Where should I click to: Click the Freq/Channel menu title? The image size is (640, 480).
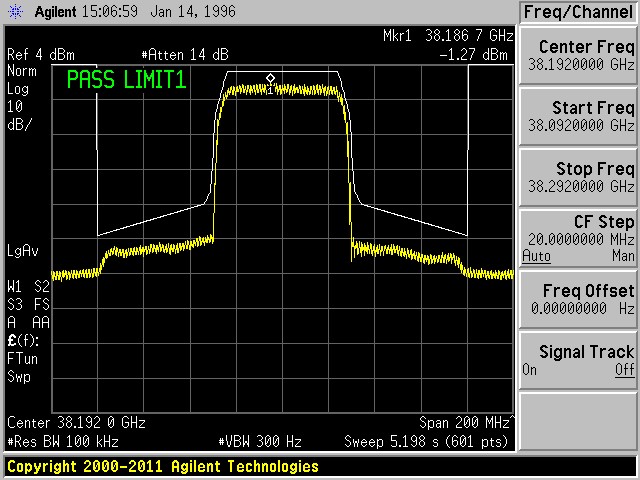coord(579,12)
